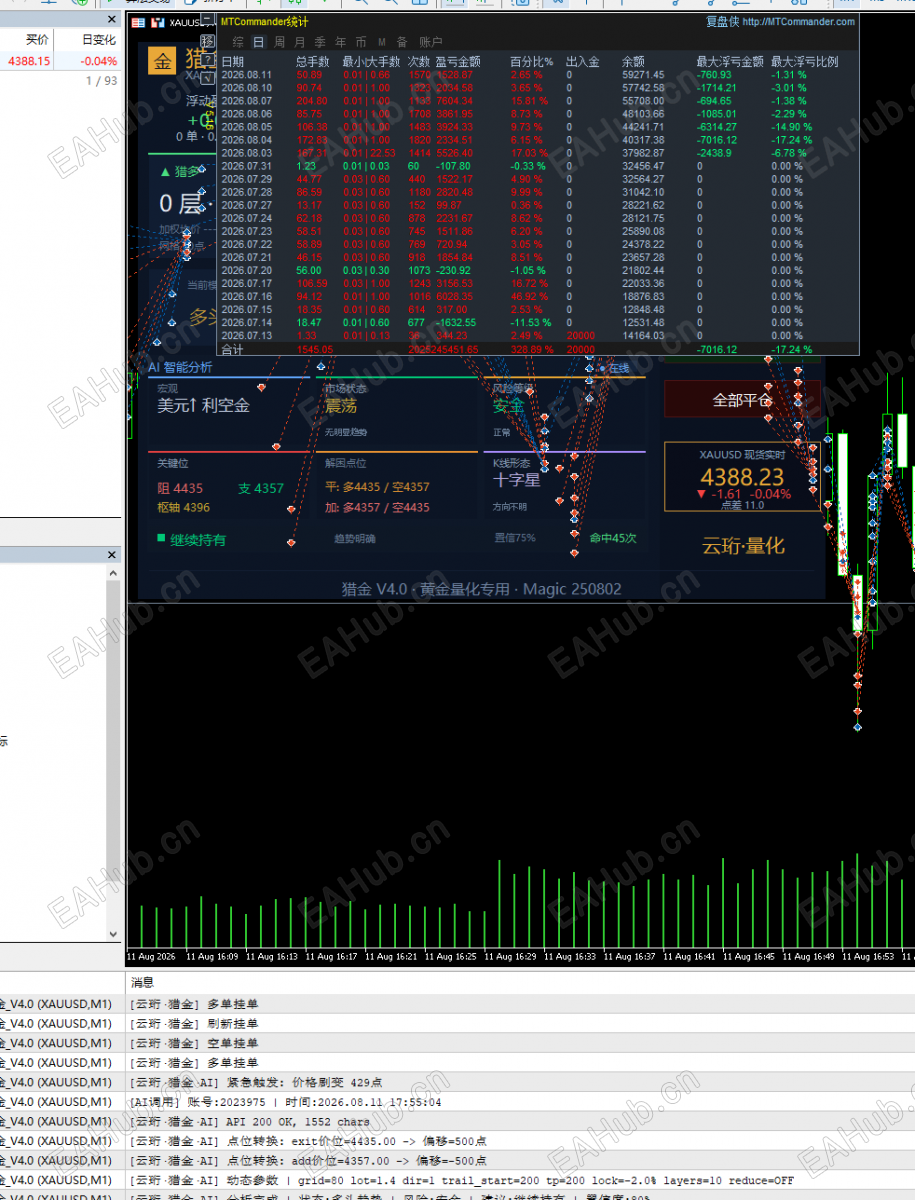915x1200 pixels.
Task: Select the 4388.15 bid price cell
Action: coord(29,61)
